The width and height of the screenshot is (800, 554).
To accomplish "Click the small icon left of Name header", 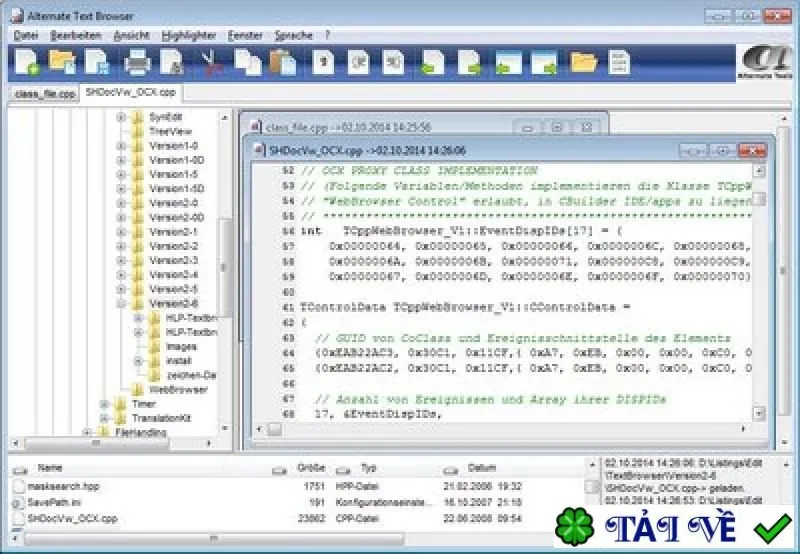I will pos(20,469).
